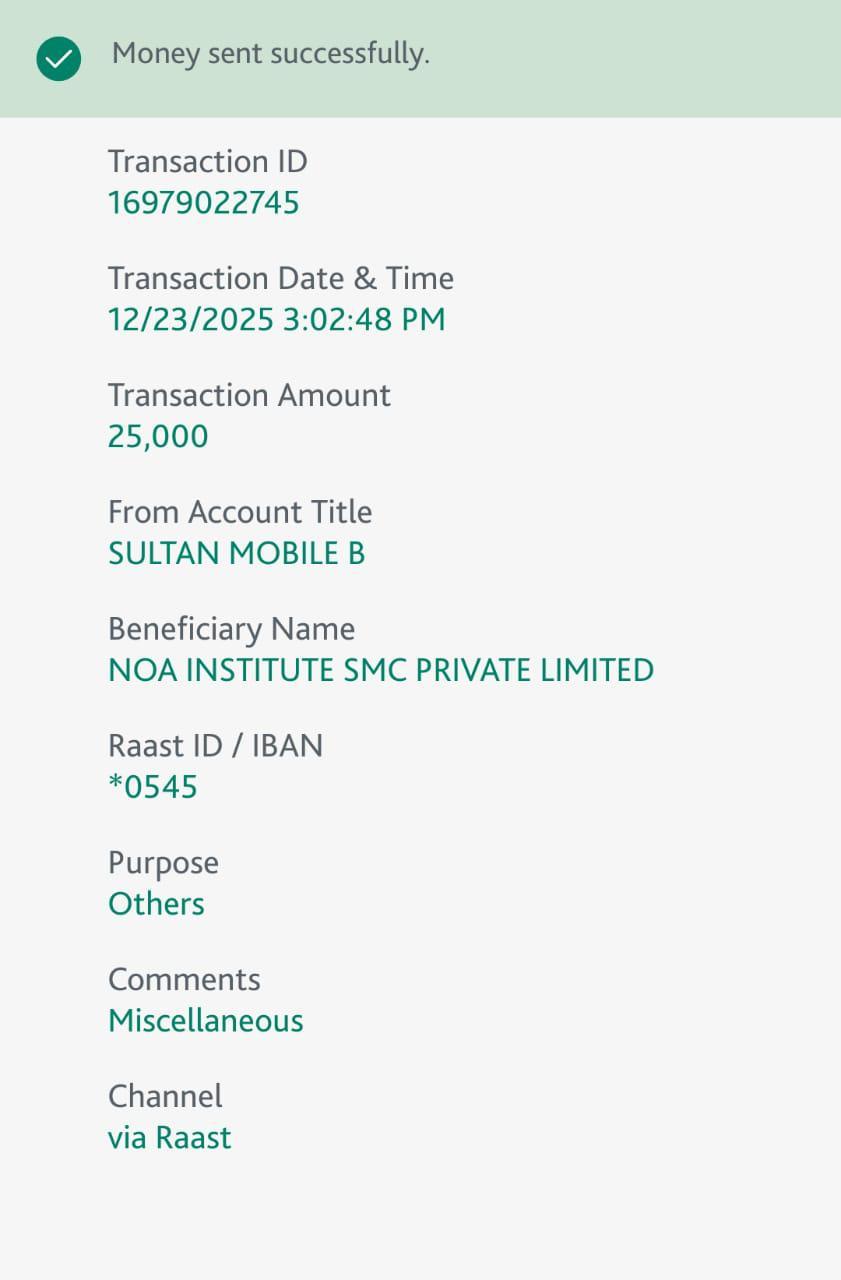The height and width of the screenshot is (1280, 841).
Task: Tap the purpose value Others
Action: 156,904
